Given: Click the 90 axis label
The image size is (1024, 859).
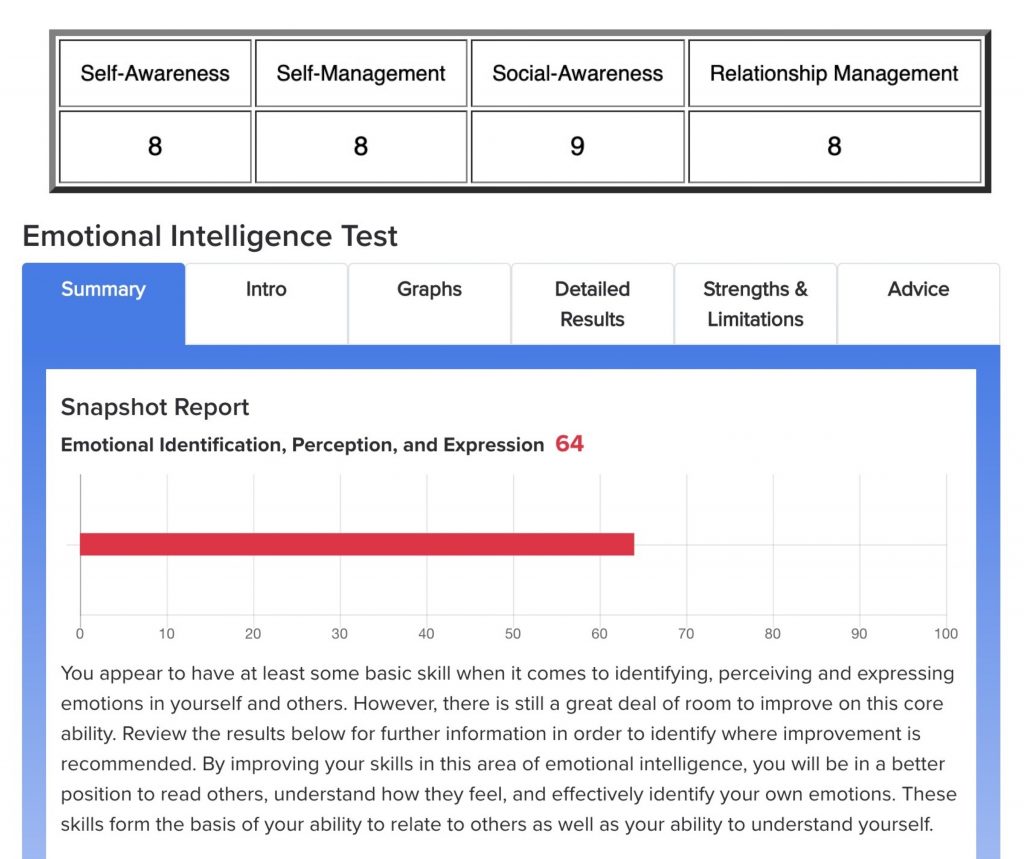Looking at the screenshot, I should [x=859, y=634].
